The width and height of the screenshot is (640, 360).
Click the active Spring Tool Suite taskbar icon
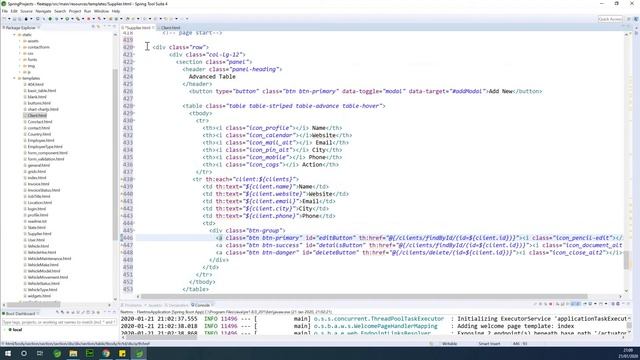139,353
